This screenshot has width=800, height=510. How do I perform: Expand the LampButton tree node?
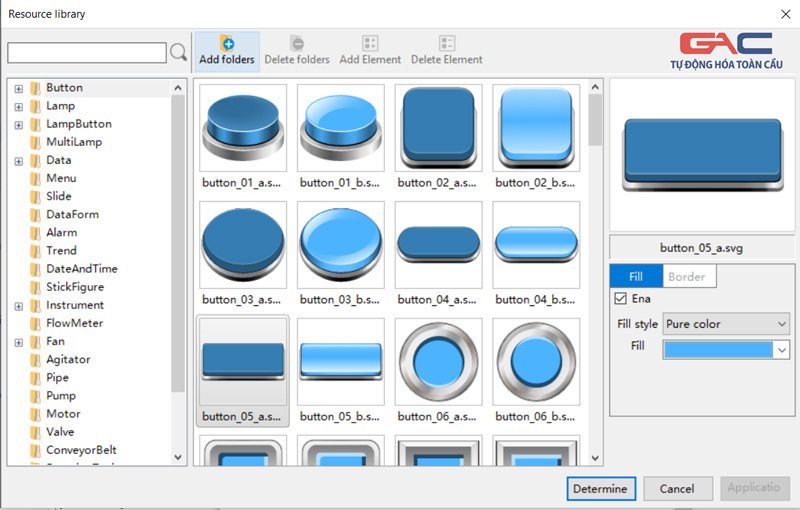click(x=18, y=125)
